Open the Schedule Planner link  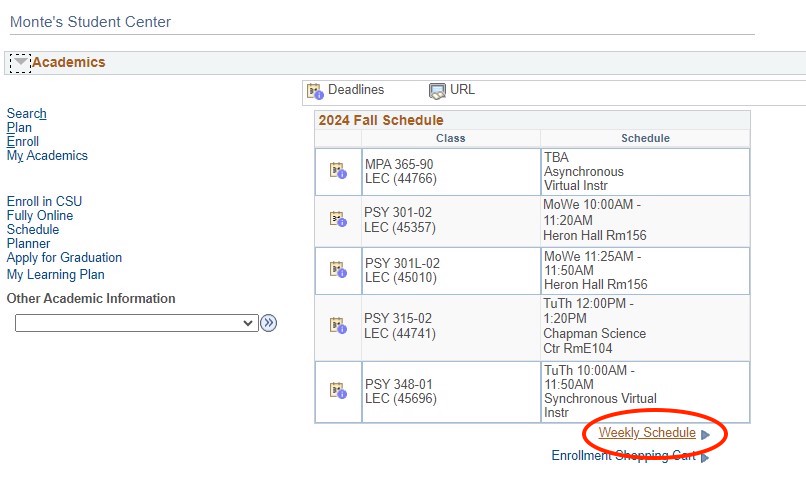32,236
